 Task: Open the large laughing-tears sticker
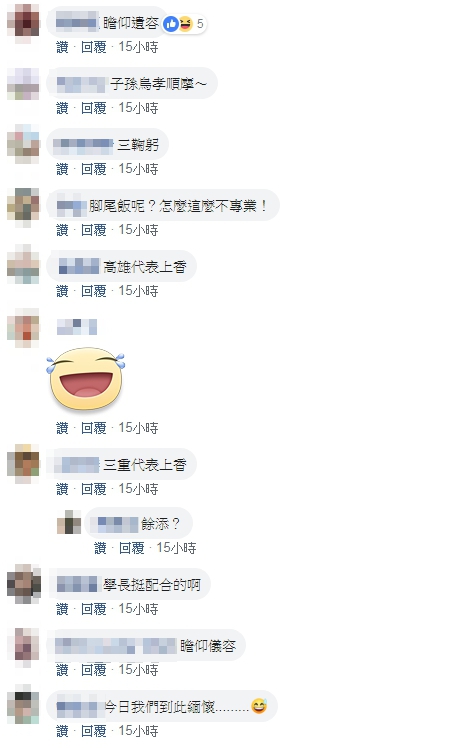tap(86, 379)
